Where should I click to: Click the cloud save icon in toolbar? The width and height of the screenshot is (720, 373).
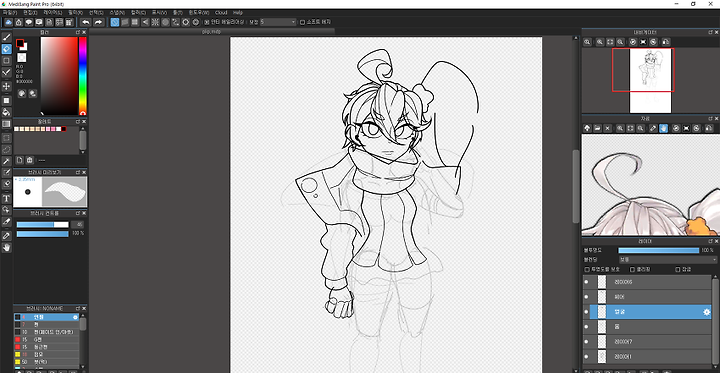[x=8, y=22]
